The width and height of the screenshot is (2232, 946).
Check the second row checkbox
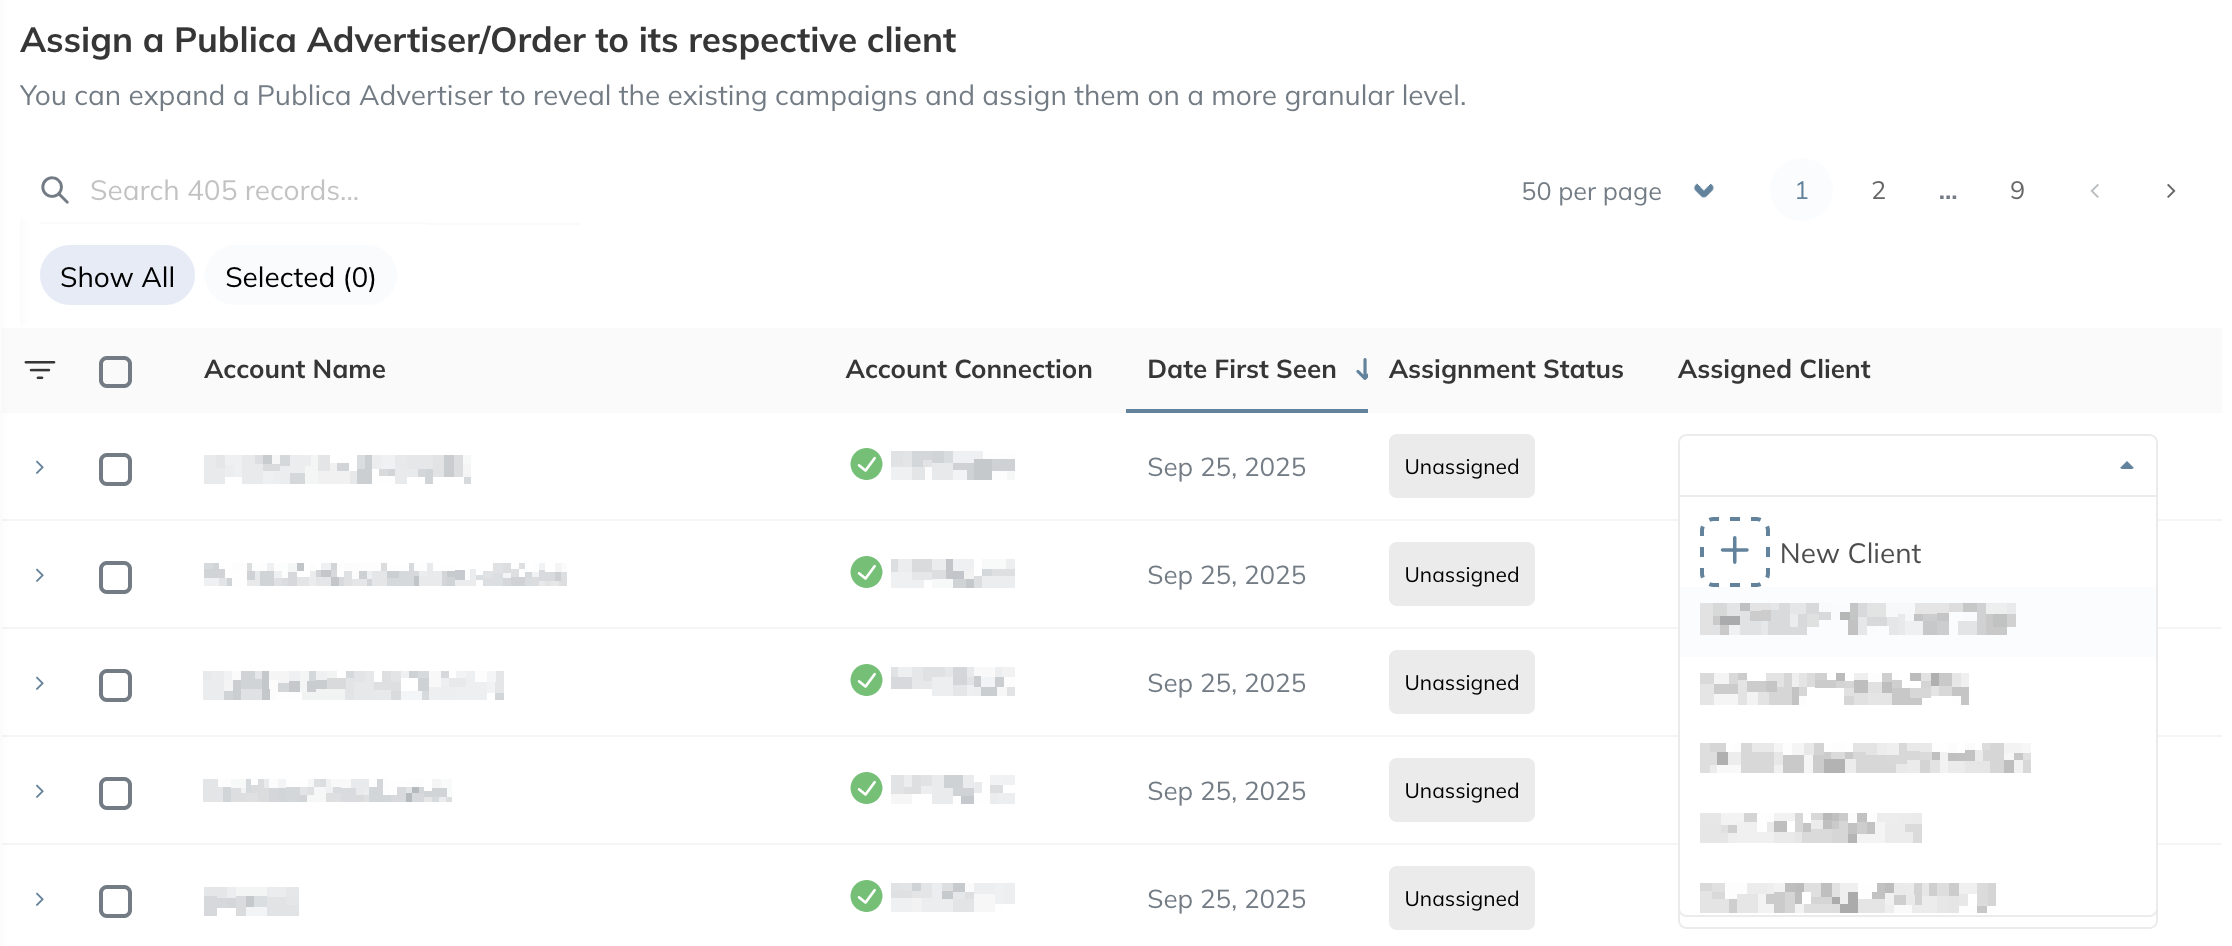click(116, 577)
